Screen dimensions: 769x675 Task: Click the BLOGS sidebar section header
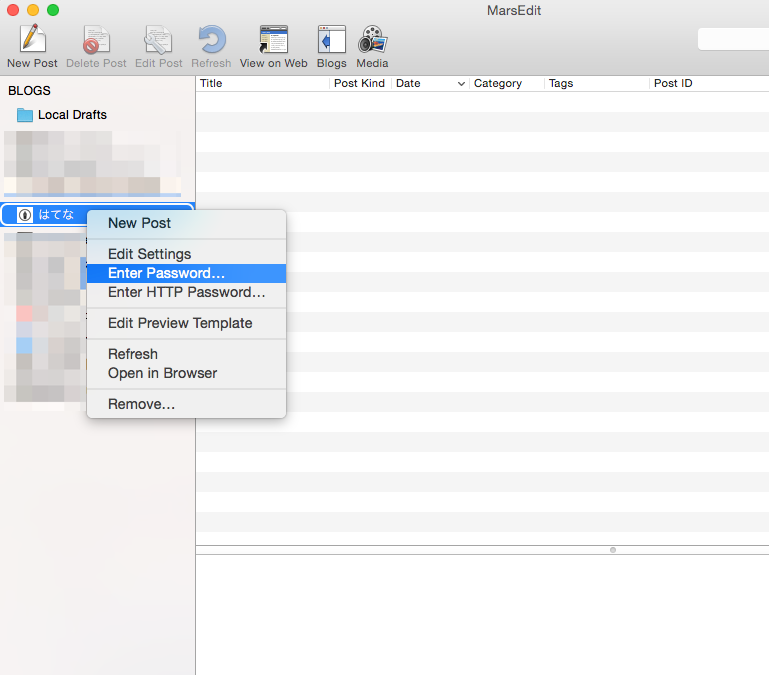[x=29, y=91]
